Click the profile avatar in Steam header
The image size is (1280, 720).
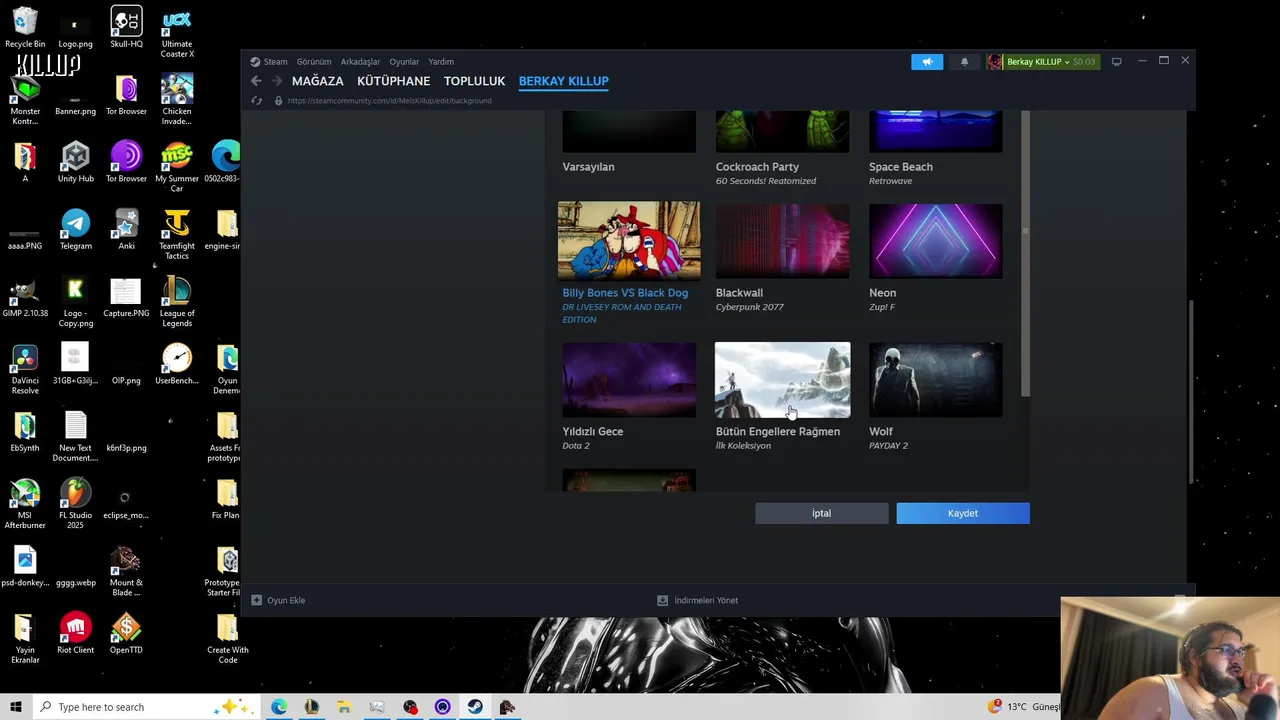click(994, 62)
